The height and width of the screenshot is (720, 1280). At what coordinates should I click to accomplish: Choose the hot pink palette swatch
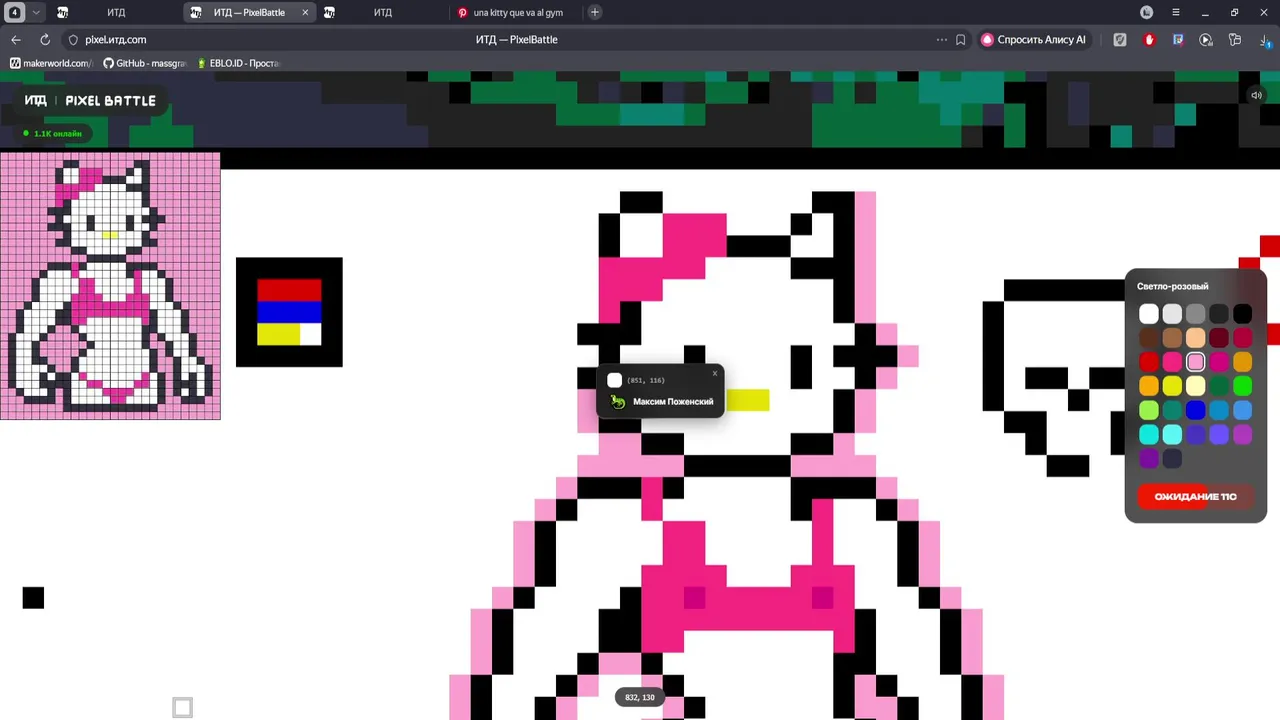click(x=1172, y=362)
